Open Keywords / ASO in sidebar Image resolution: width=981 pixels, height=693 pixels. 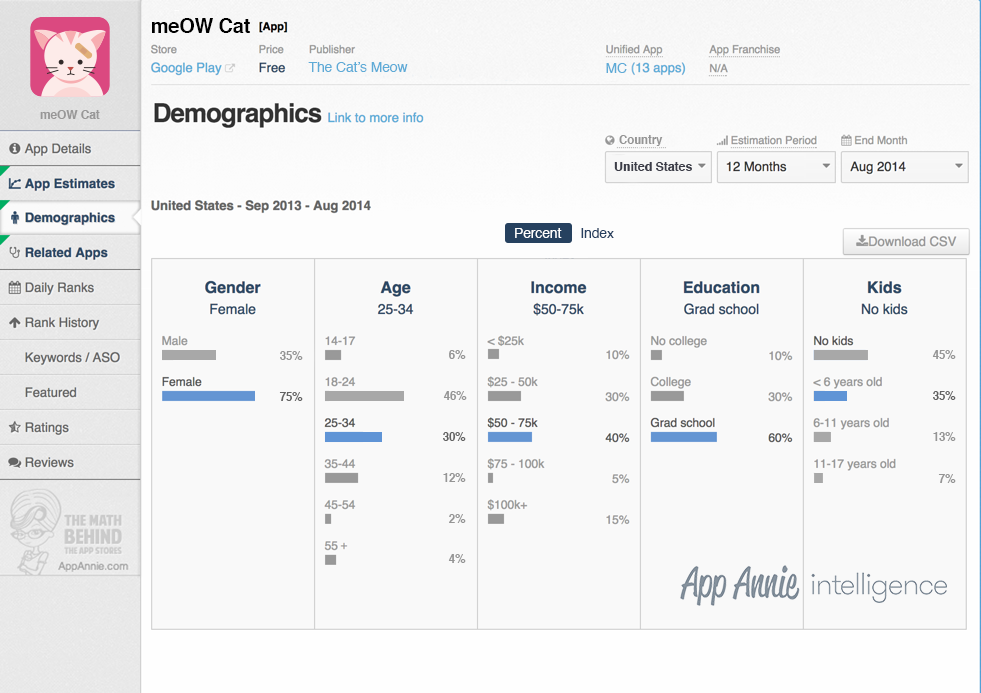70,358
